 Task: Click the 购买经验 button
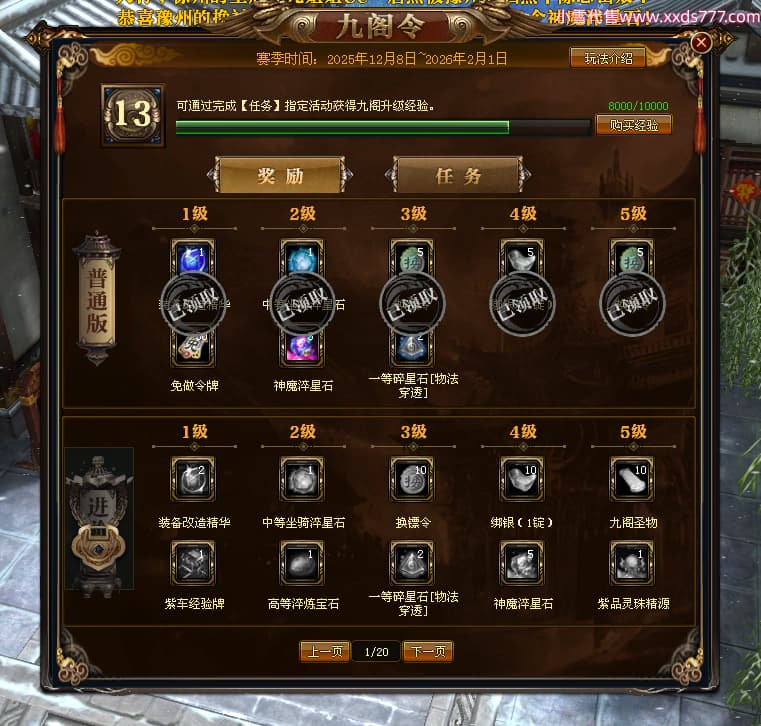pos(634,125)
